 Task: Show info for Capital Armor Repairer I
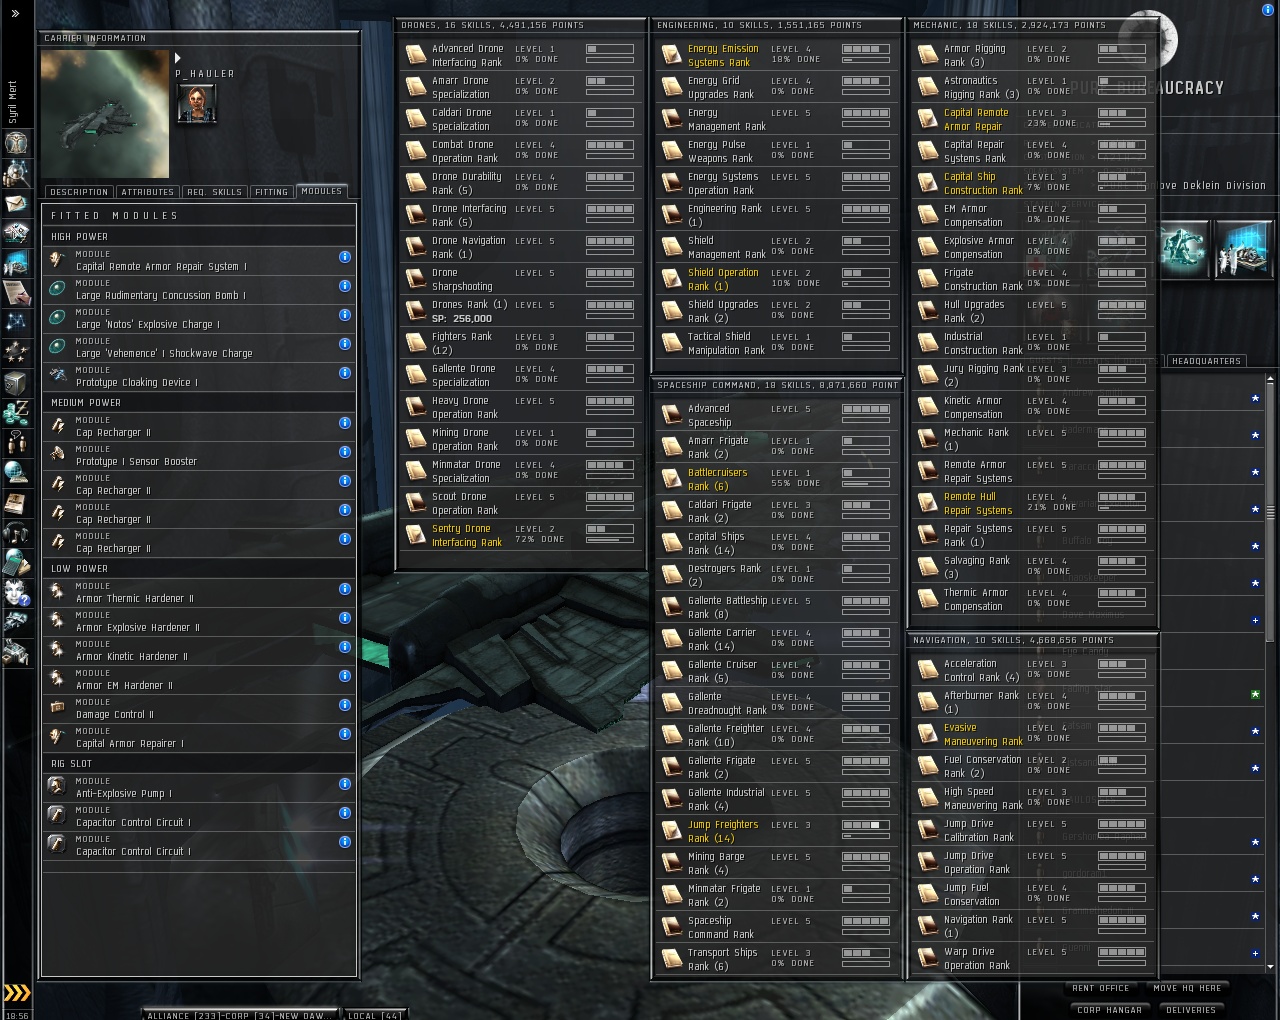[x=345, y=734]
